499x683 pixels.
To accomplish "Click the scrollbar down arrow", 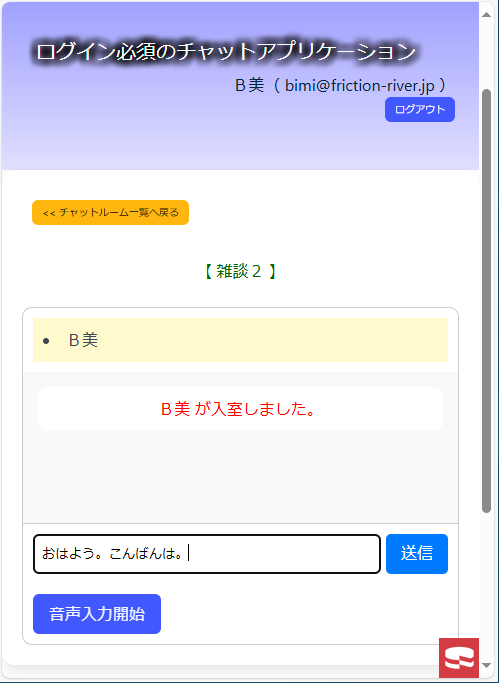I will [486, 666].
